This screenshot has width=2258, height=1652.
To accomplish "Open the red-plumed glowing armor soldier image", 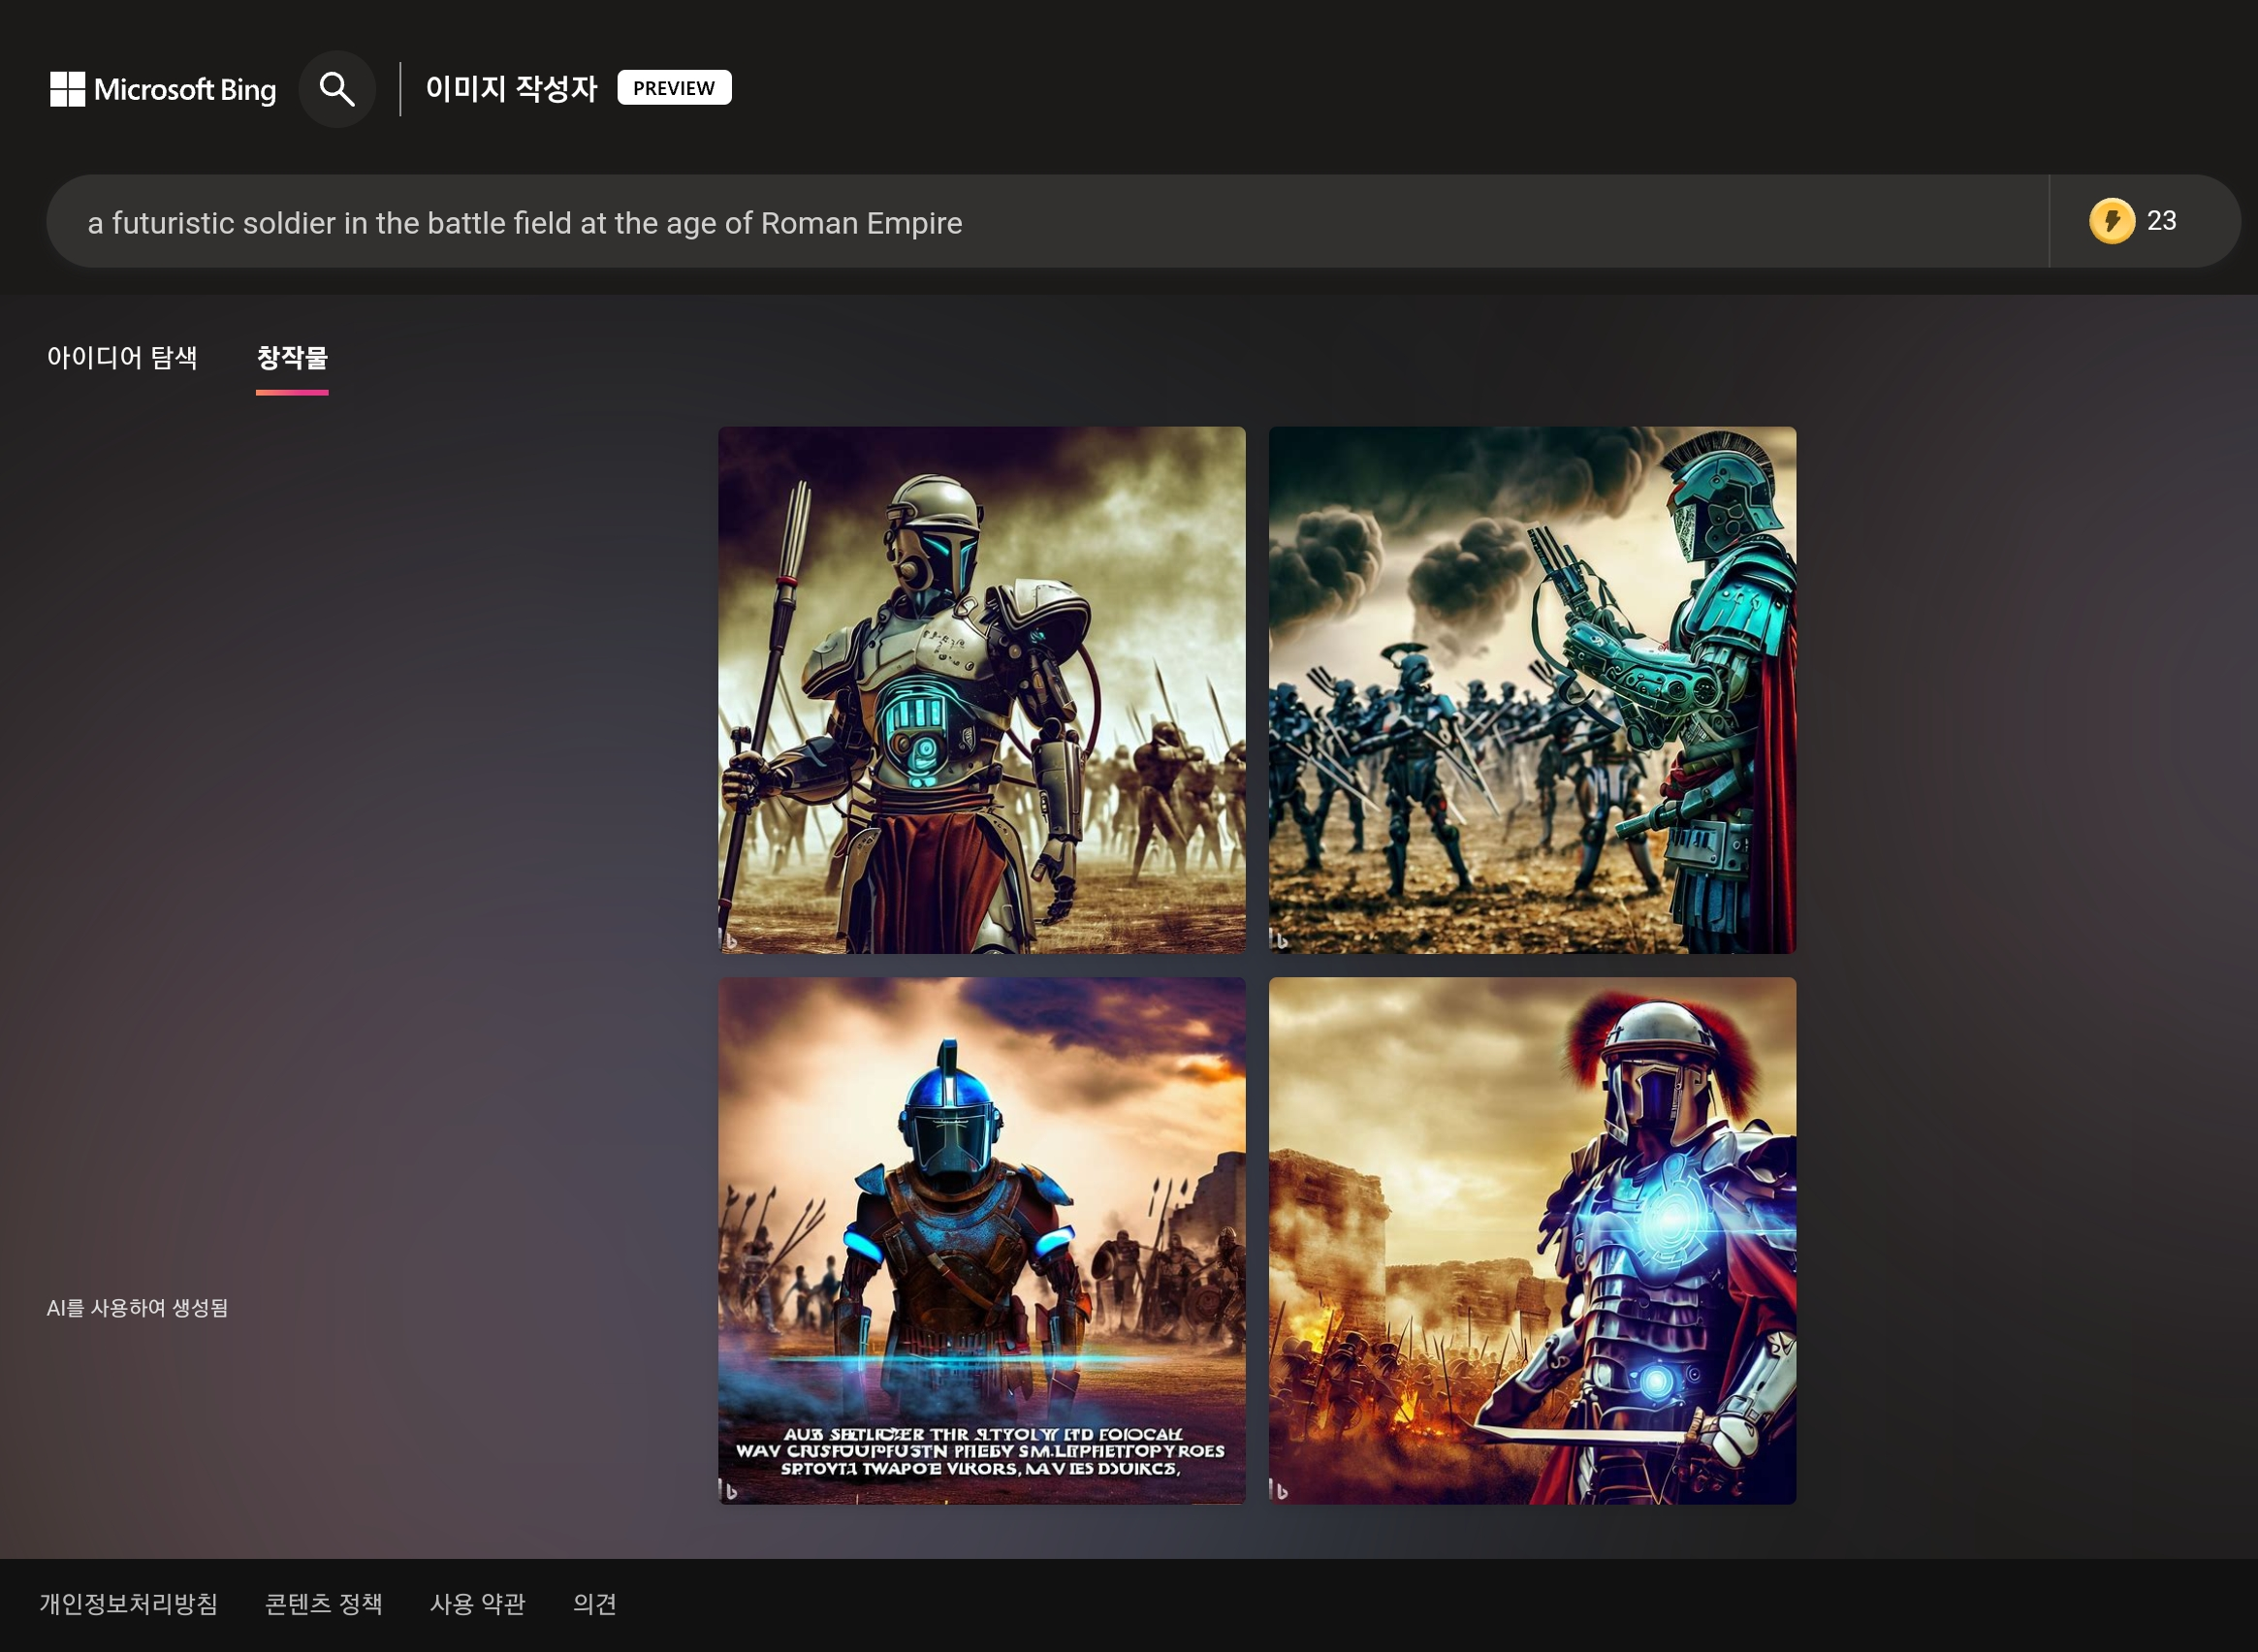I will [x=1532, y=1240].
